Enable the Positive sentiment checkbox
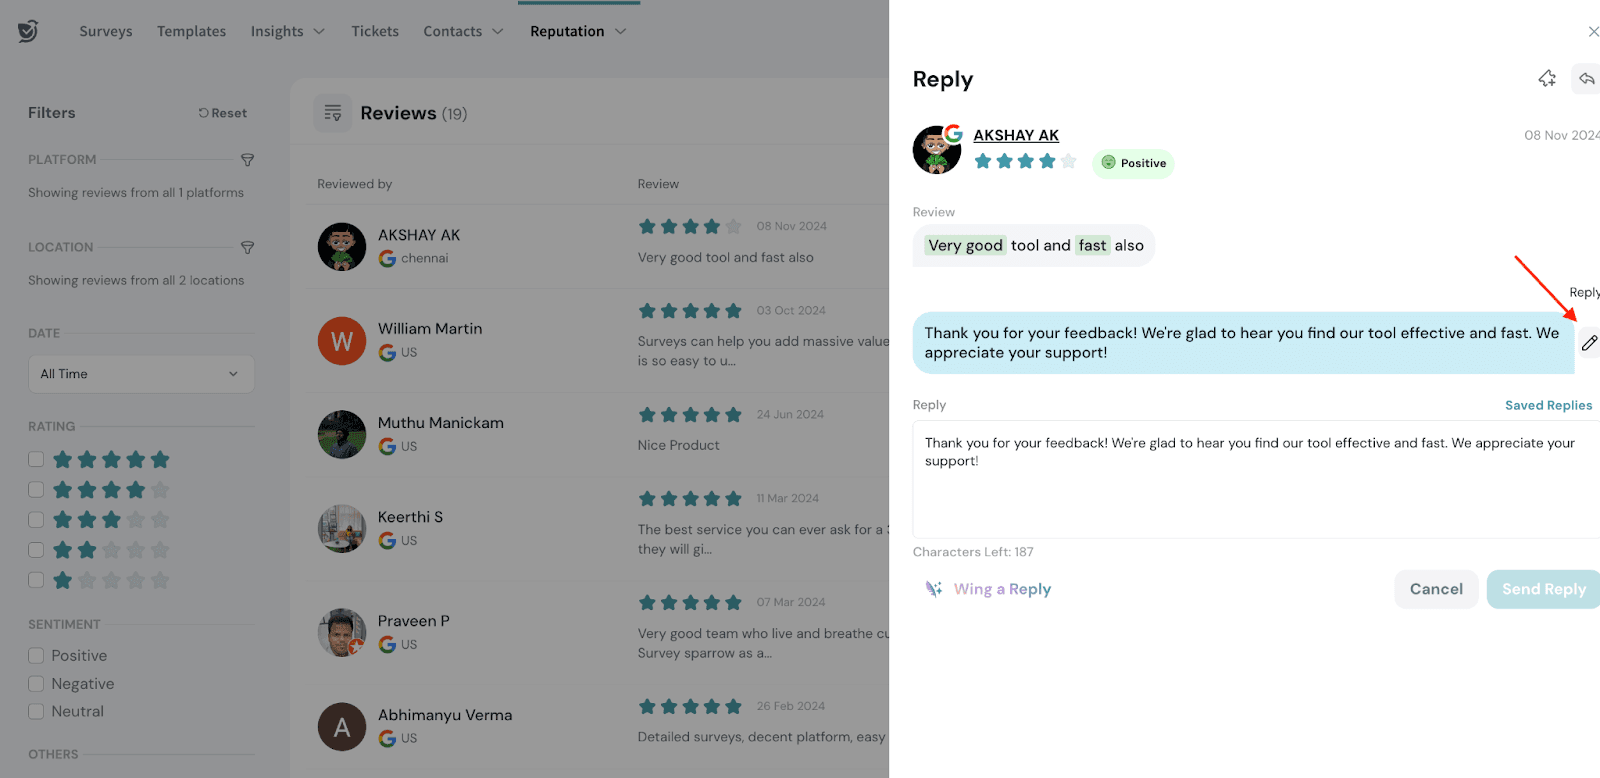1600x778 pixels. 36,656
